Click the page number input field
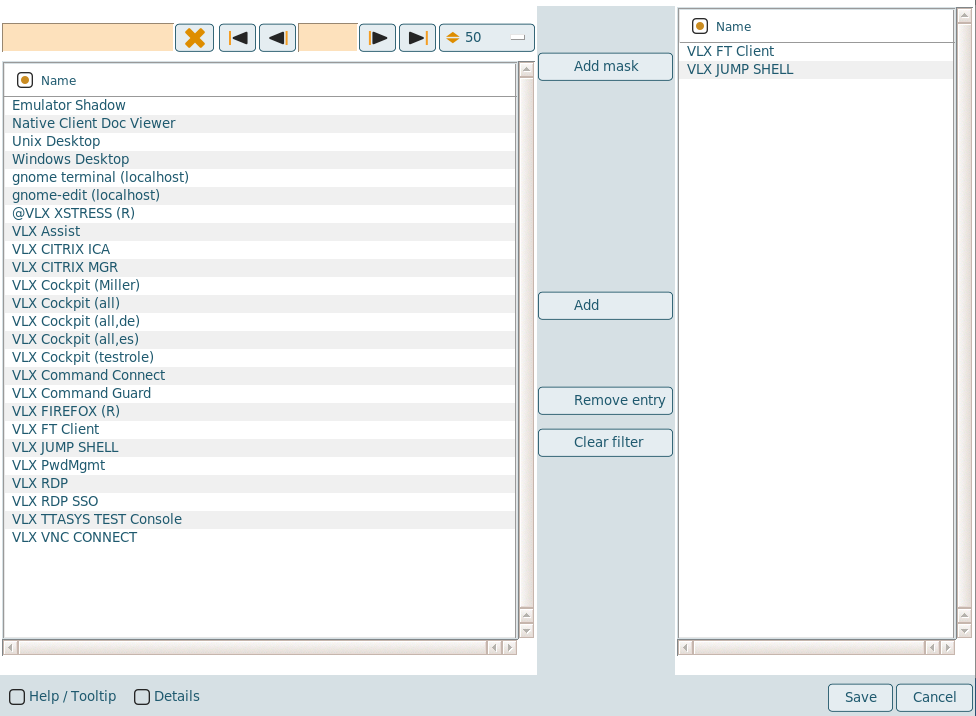This screenshot has width=976, height=716. click(x=327, y=38)
